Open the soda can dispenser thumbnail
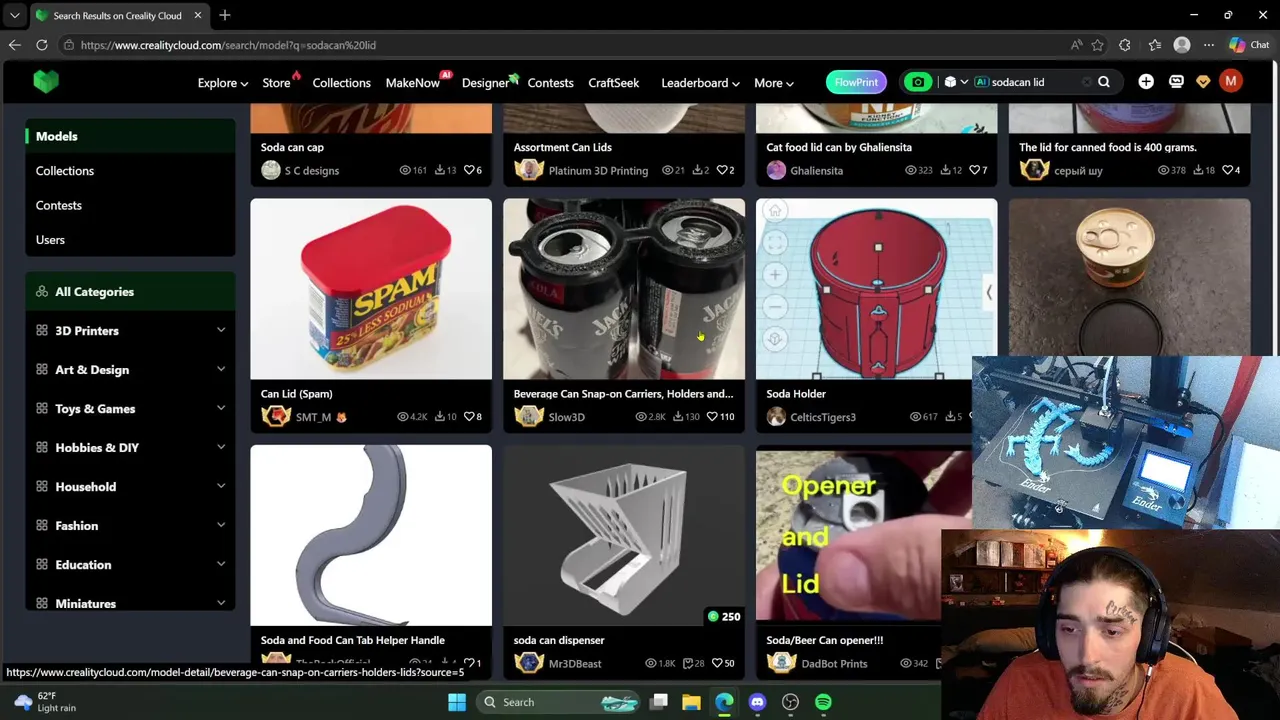Screen dimensions: 1280x720 (x=624, y=536)
